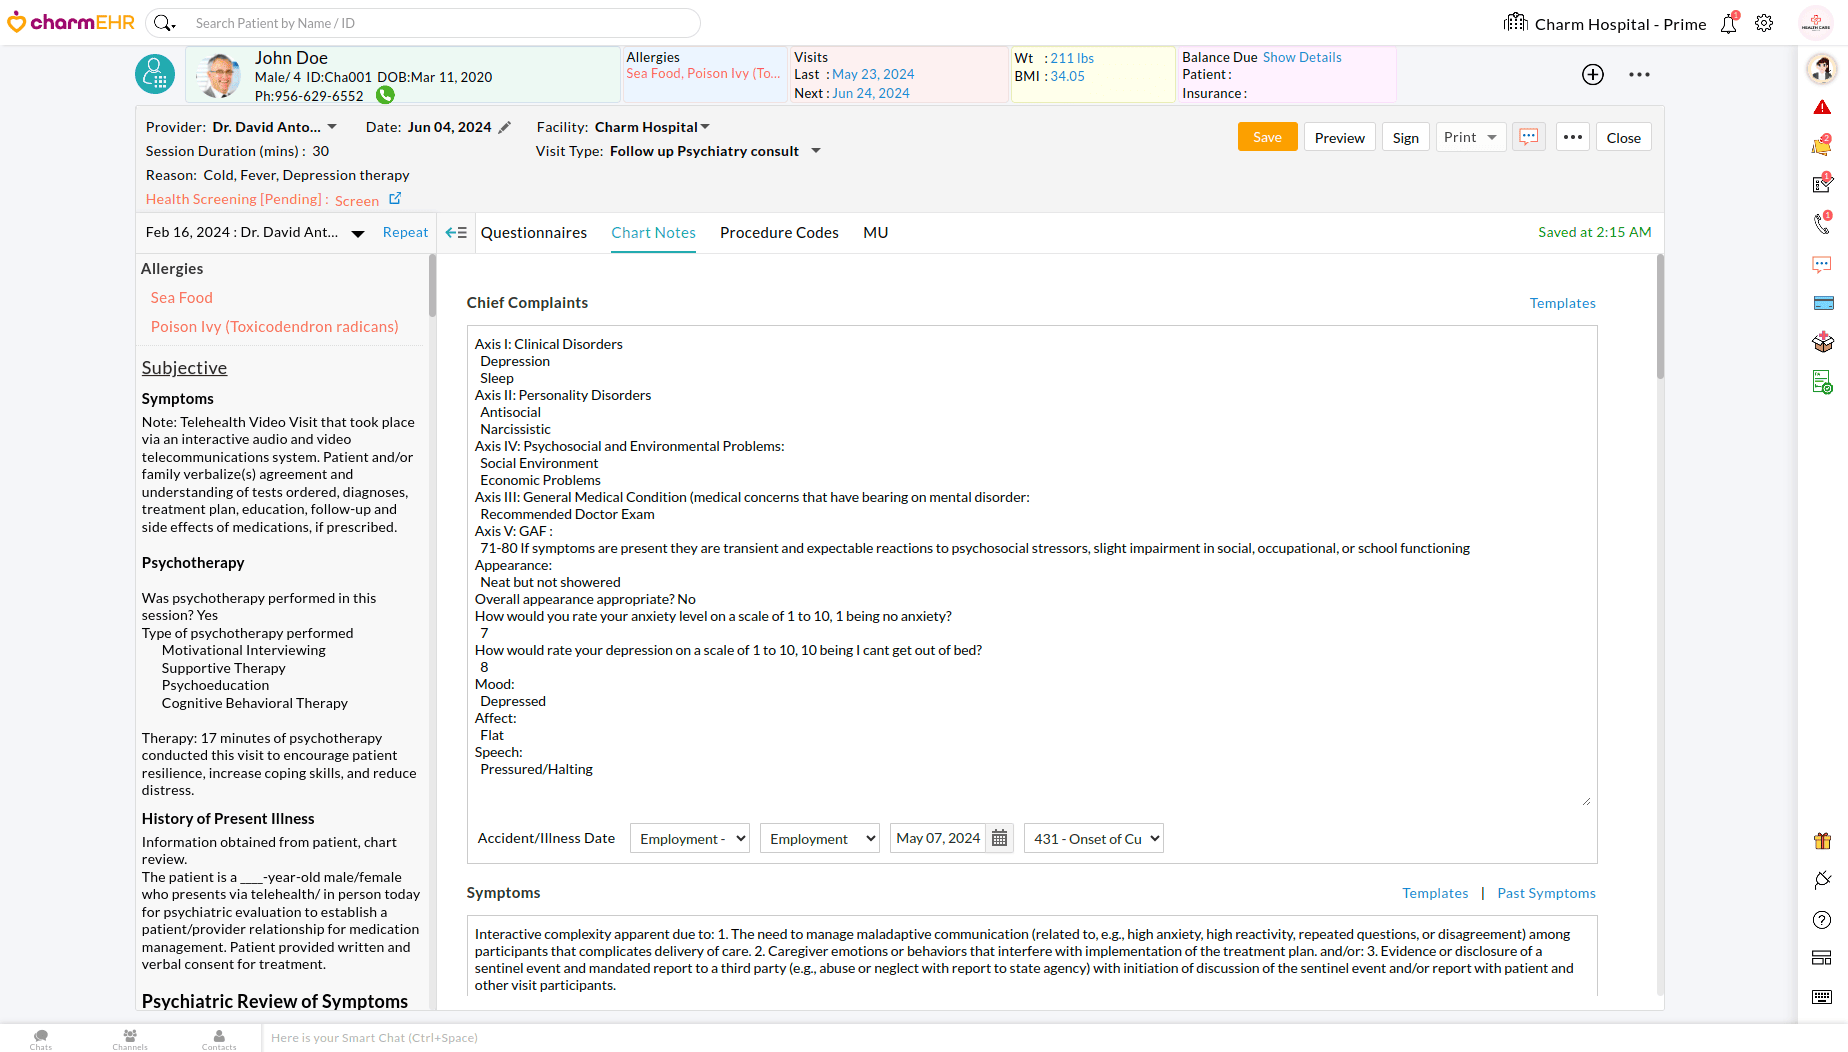
Task: Open the Print dropdown menu
Action: click(x=1471, y=138)
